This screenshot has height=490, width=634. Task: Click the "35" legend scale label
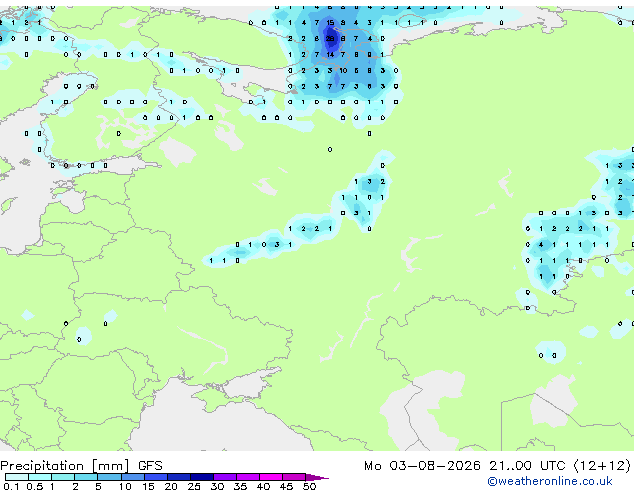coord(240,486)
